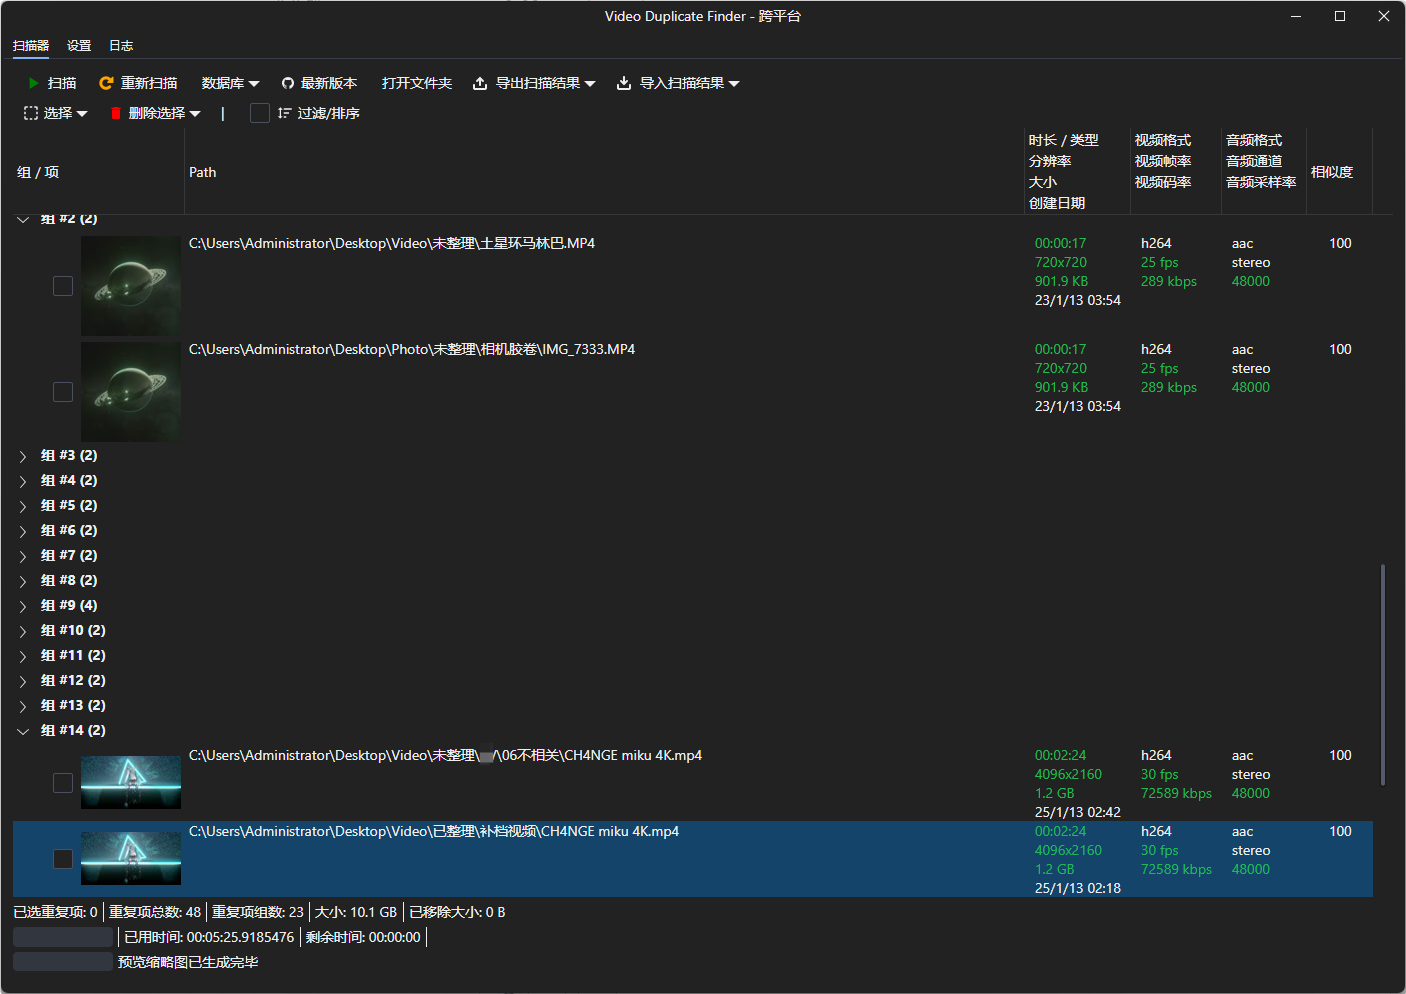Click the green scan play icon

tap(34, 83)
